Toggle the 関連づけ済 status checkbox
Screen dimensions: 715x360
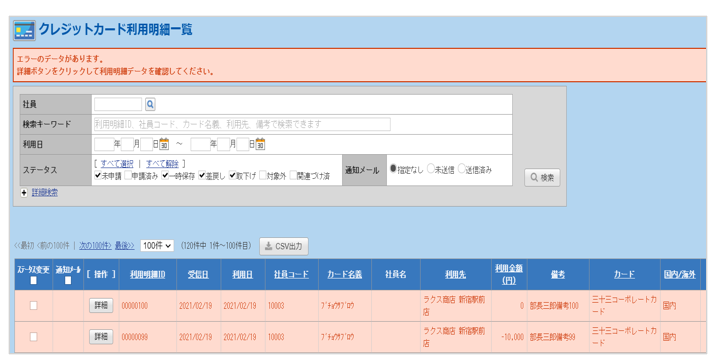coord(293,175)
